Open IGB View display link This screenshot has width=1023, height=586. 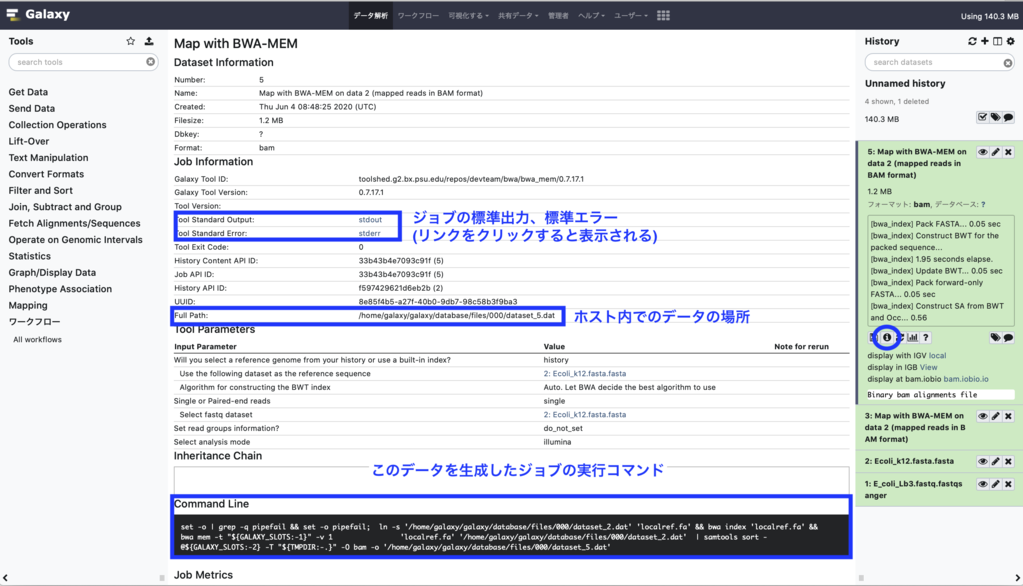point(928,367)
